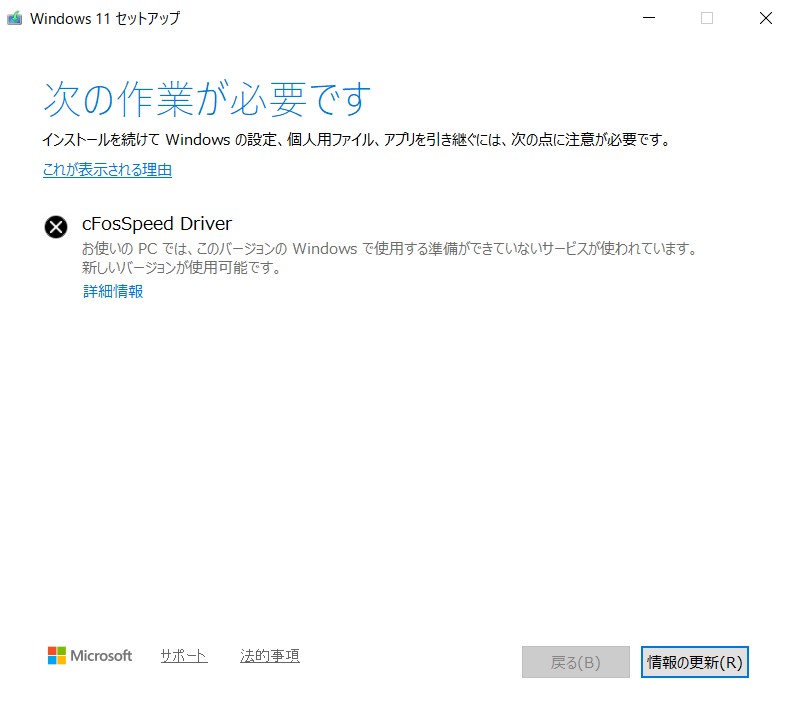
Task: Close the Windows 11 setup window
Action: click(766, 18)
